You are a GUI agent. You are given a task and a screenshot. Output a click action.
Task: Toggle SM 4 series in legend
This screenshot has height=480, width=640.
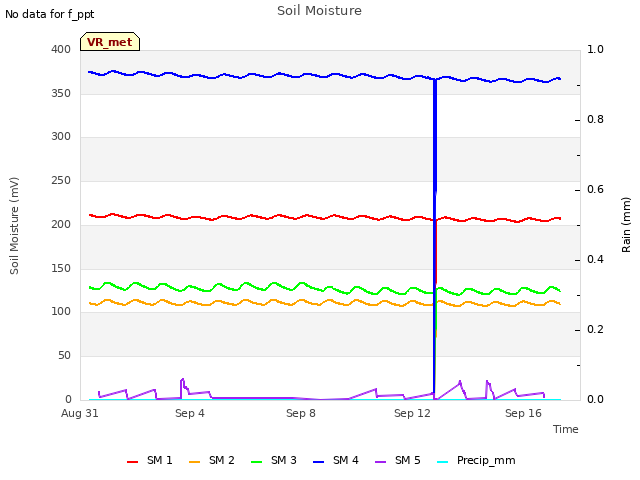coord(336,460)
